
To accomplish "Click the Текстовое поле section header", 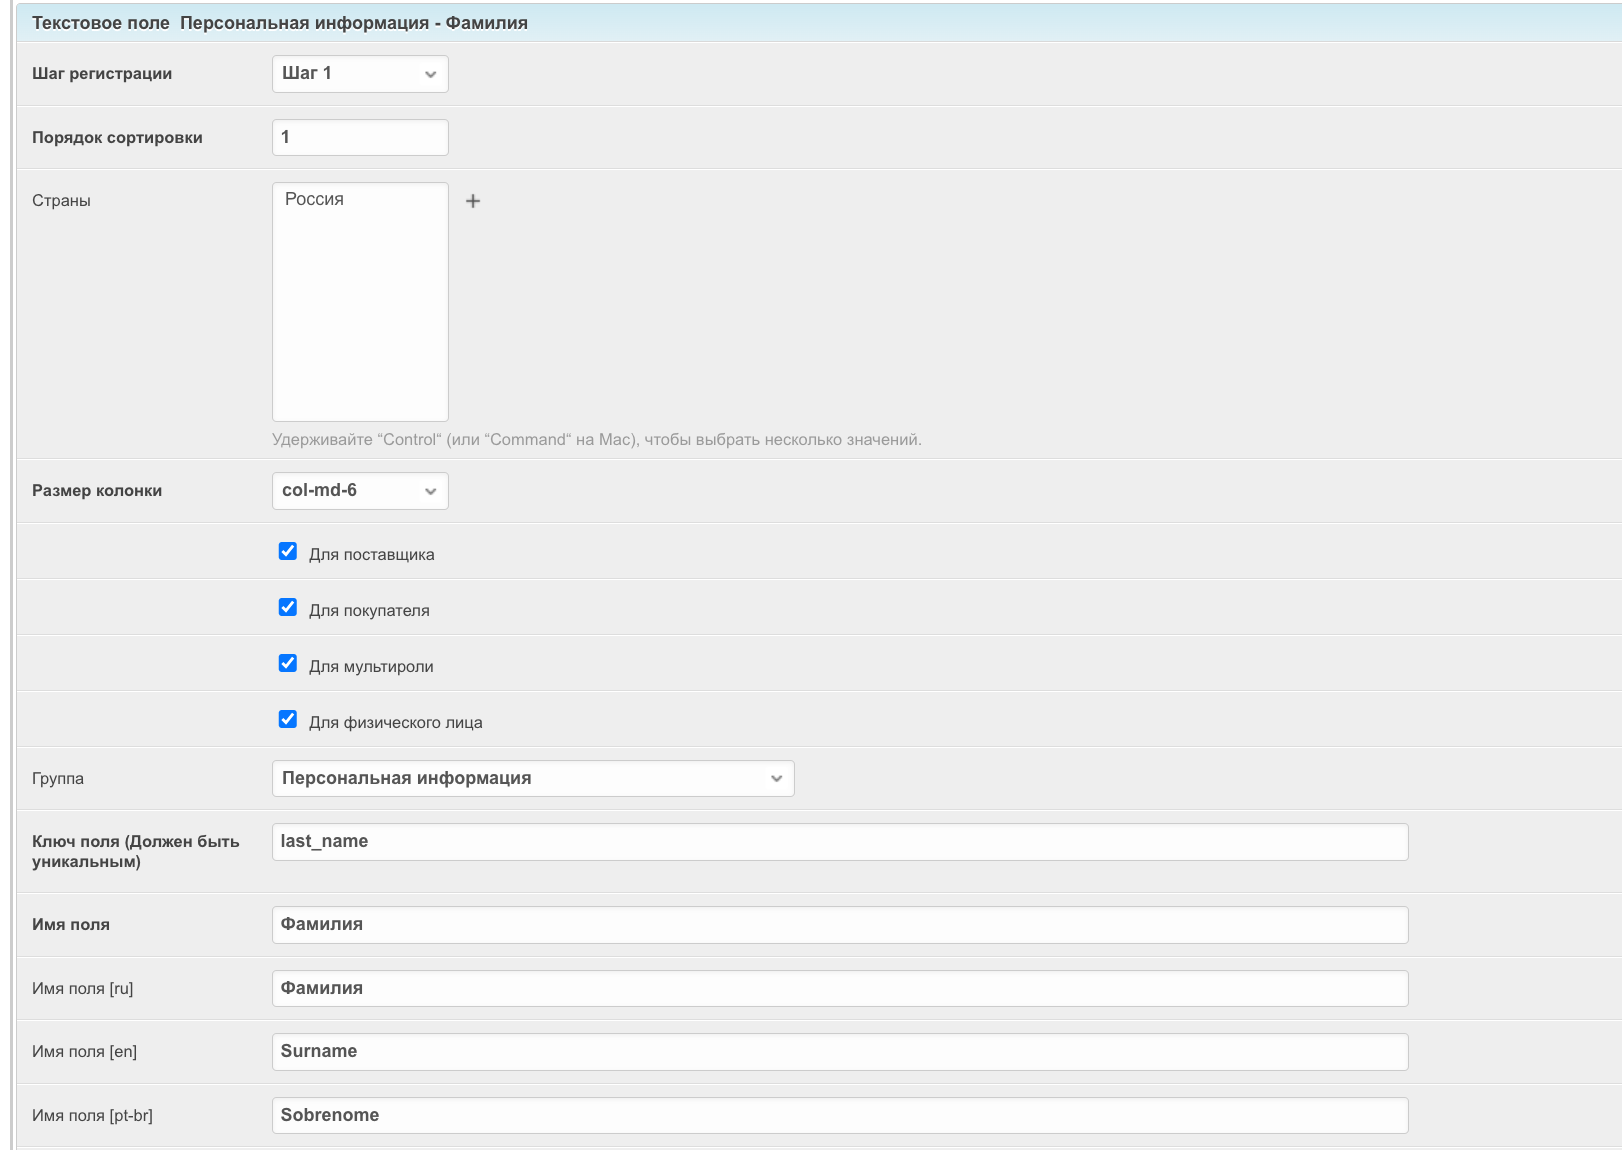I will click(280, 23).
